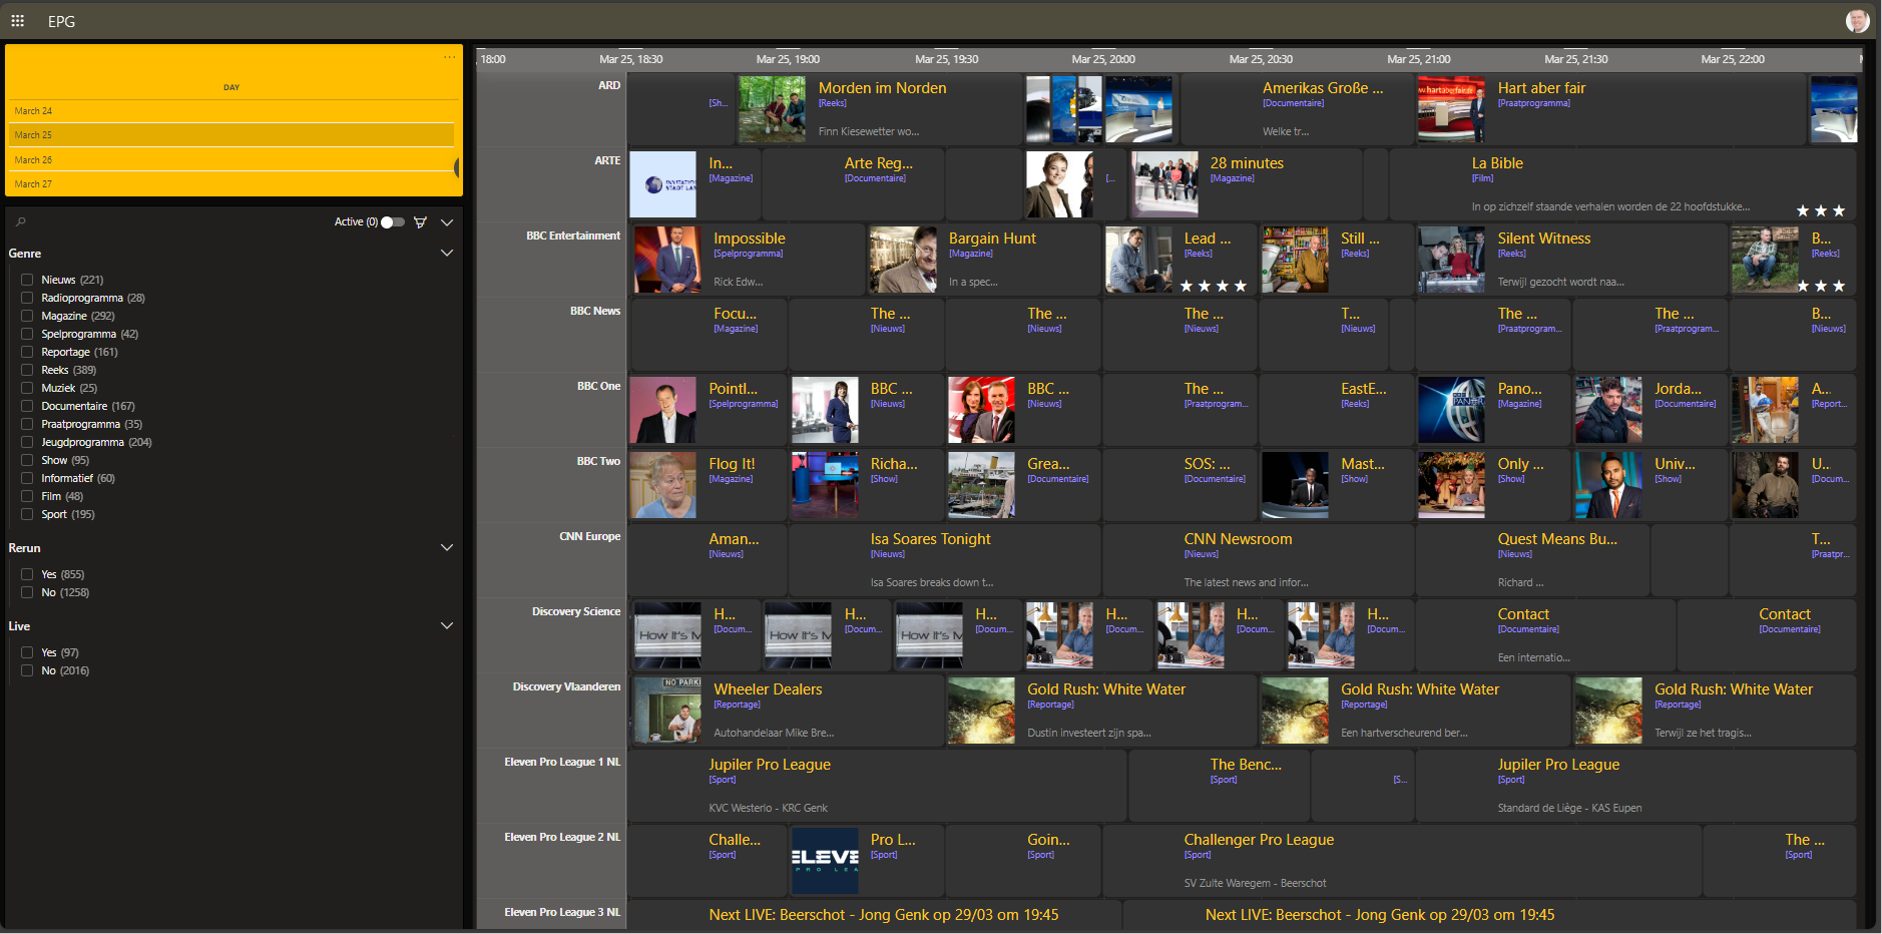Click the 28 minutes thumbnail

(1164, 184)
